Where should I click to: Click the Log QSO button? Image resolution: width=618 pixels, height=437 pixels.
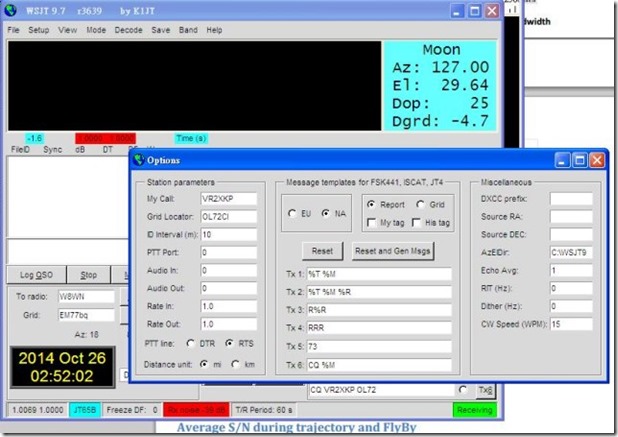pos(36,275)
